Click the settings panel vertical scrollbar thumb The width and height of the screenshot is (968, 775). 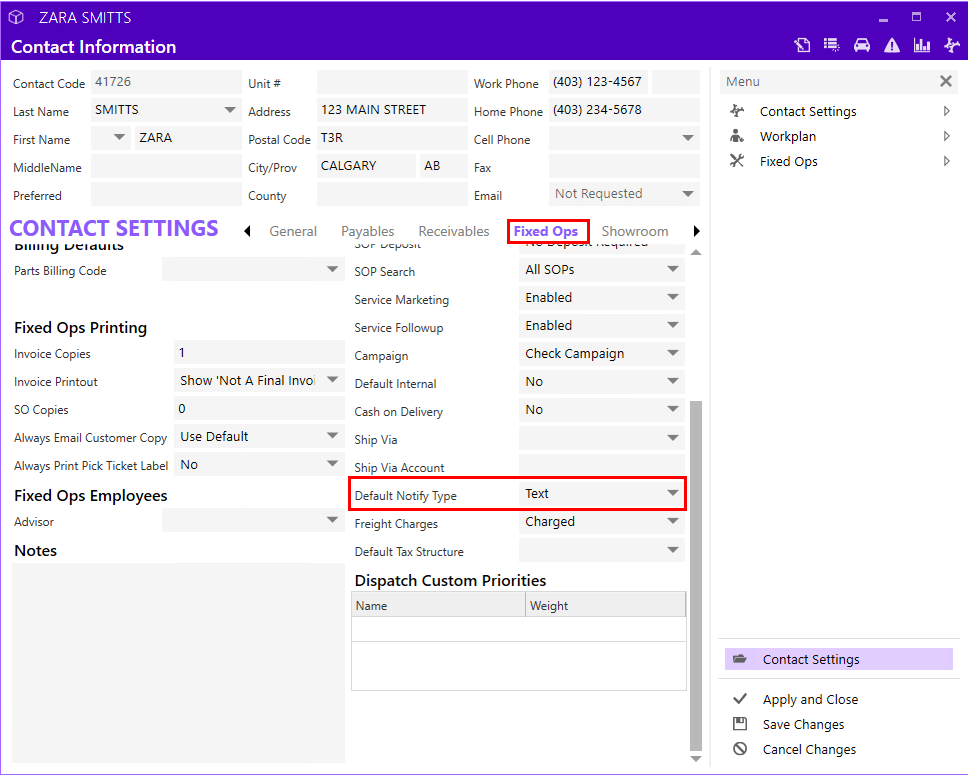point(696,574)
